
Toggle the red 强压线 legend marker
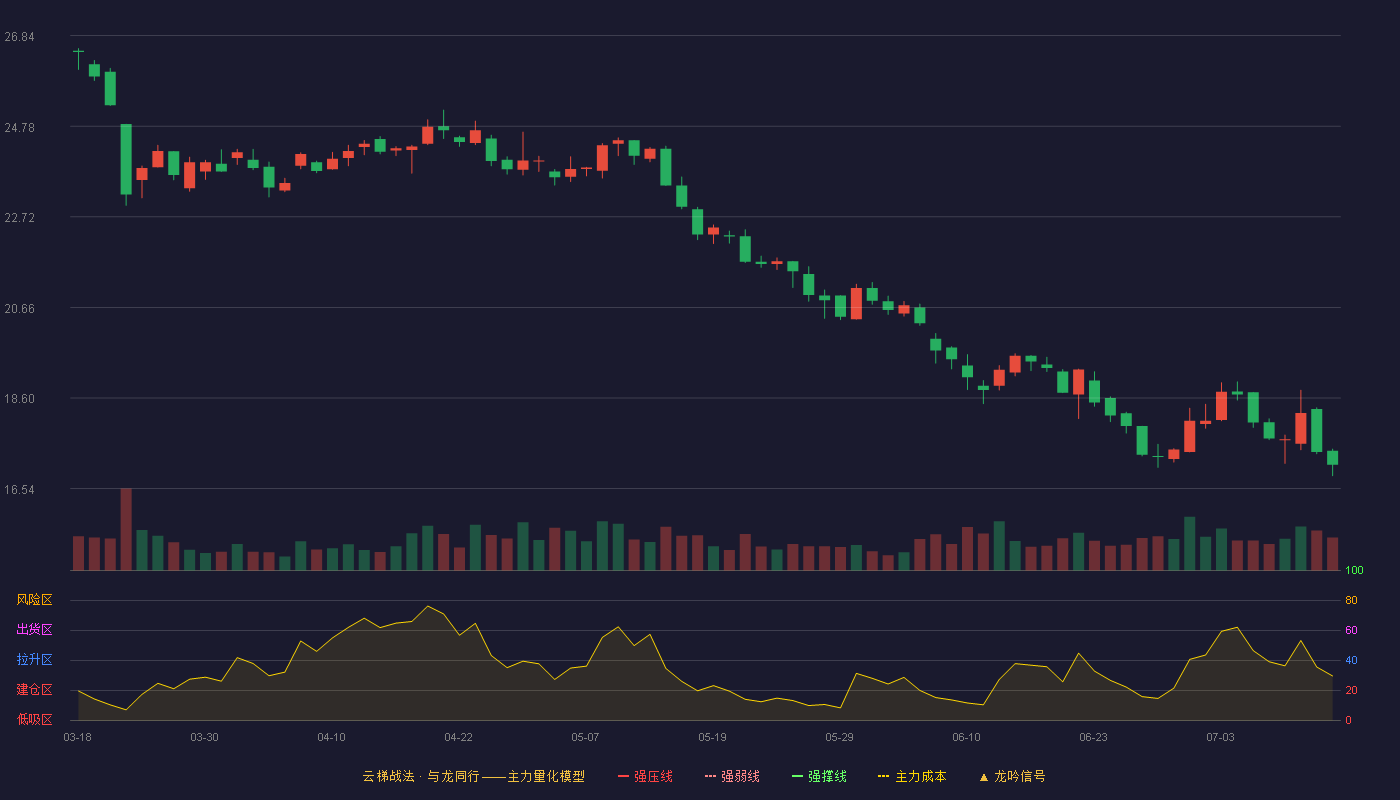click(623, 776)
